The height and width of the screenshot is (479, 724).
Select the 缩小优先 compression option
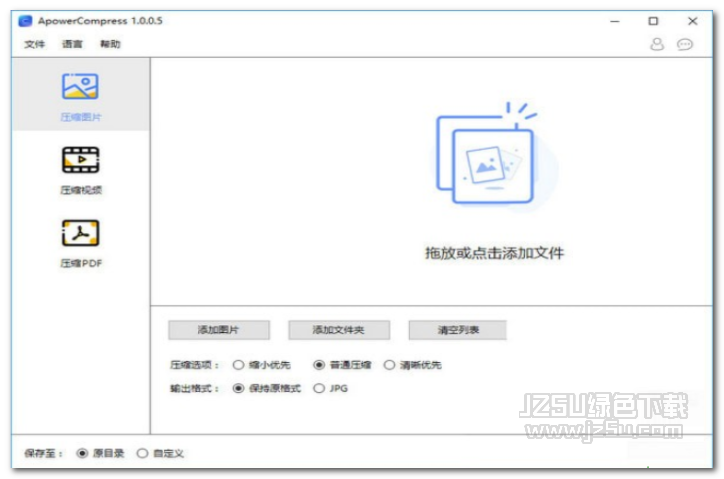(x=261, y=365)
